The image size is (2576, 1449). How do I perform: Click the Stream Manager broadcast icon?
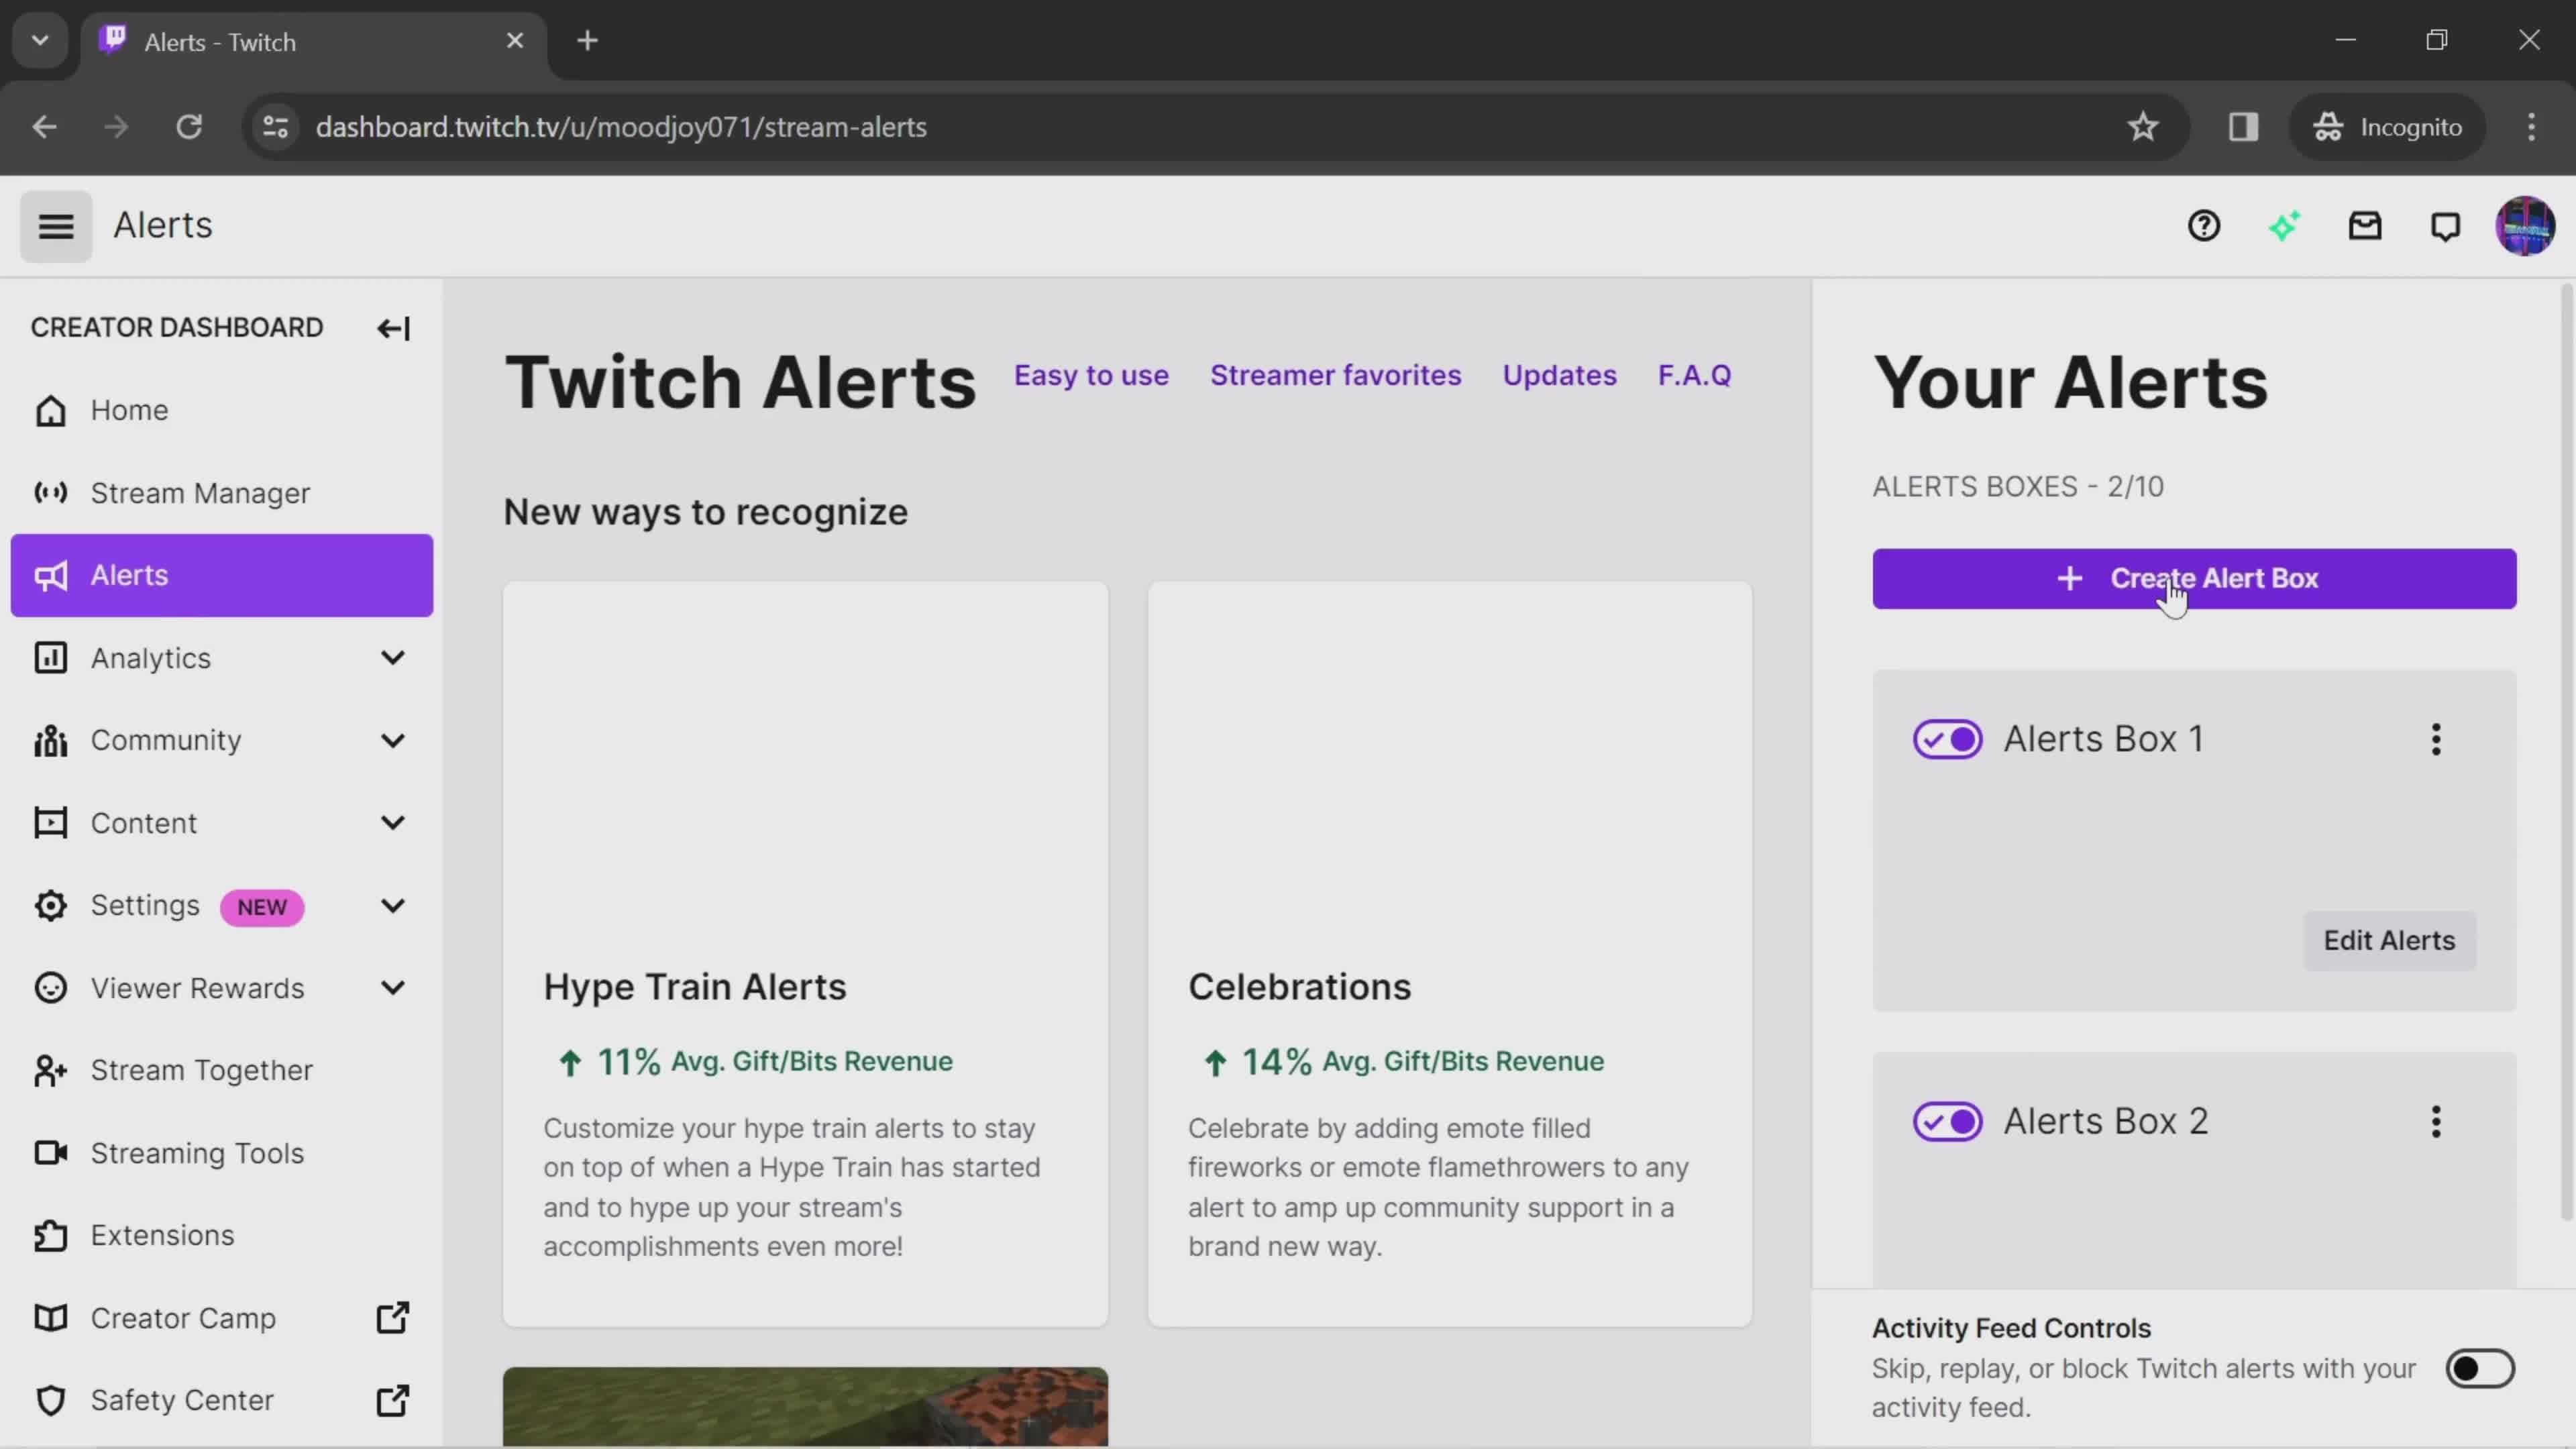click(x=50, y=493)
